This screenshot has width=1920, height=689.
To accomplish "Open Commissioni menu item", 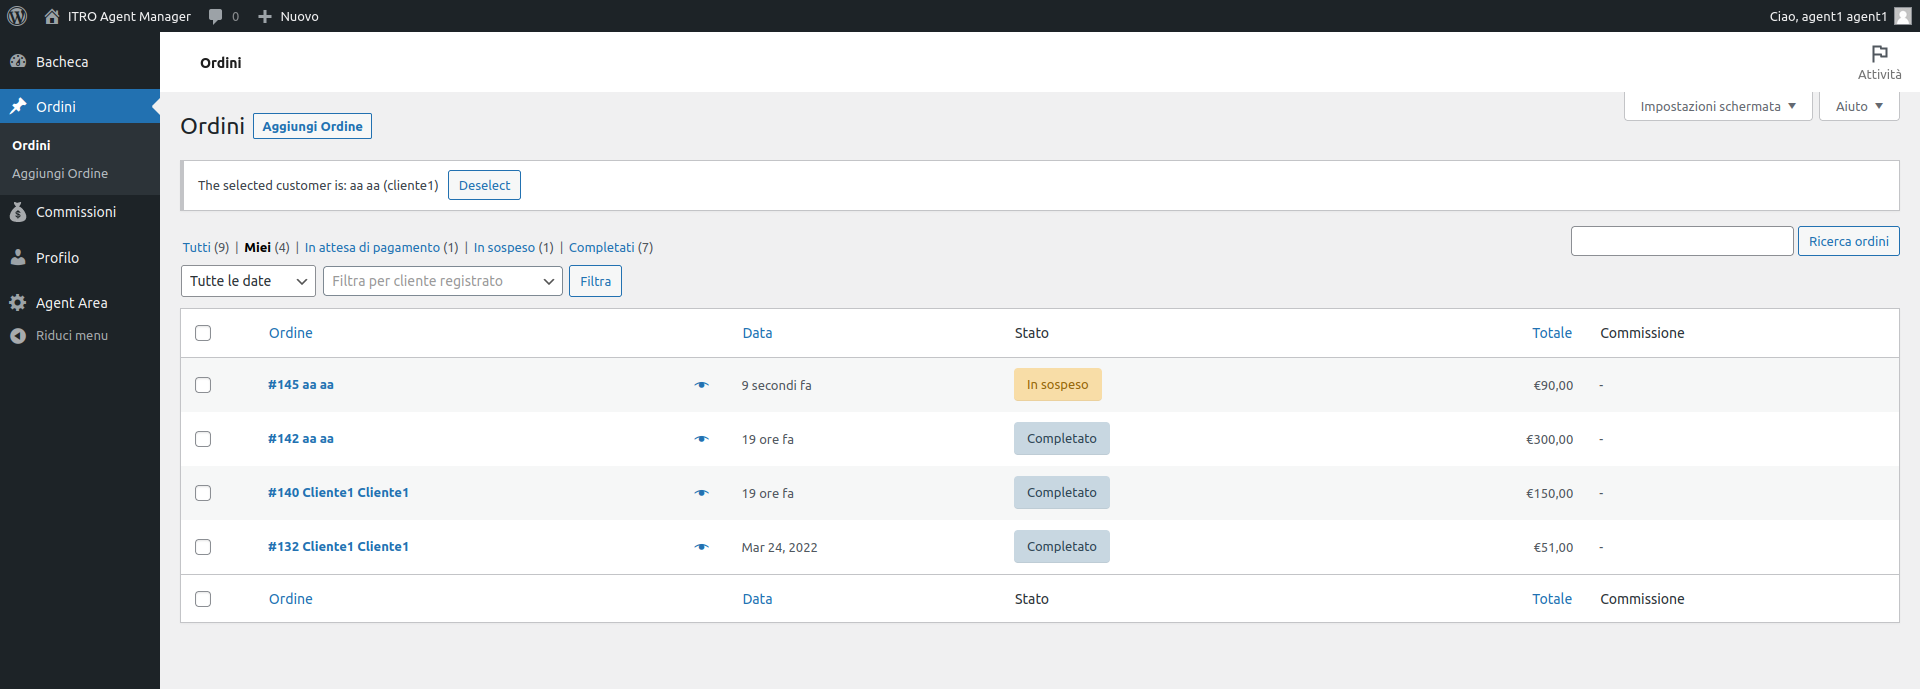I will (x=76, y=212).
